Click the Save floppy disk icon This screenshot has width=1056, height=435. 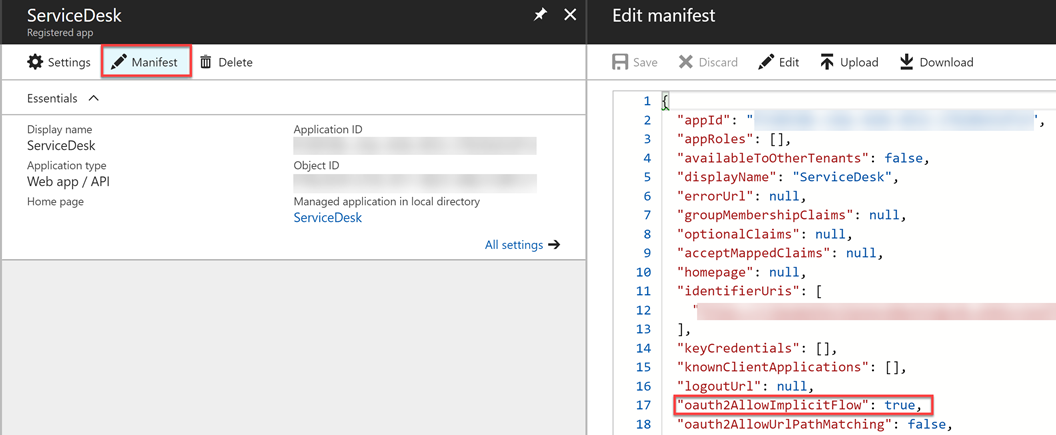[620, 62]
